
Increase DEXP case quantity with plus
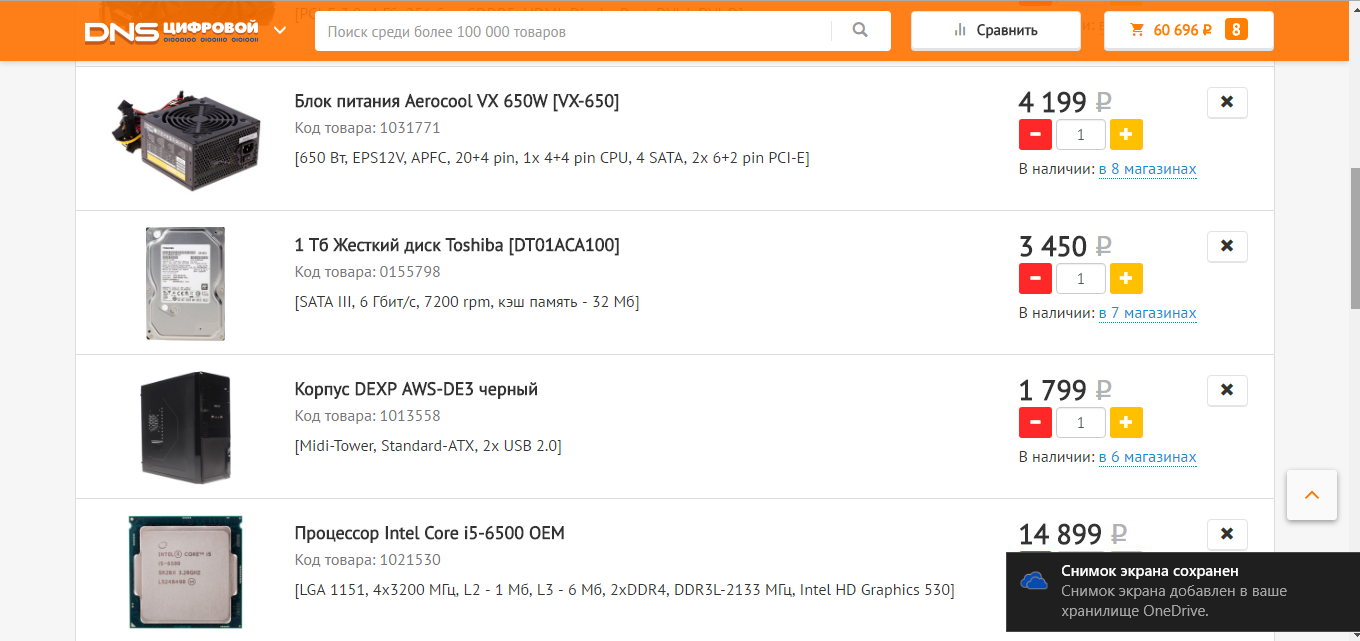pyautogui.click(x=1126, y=422)
